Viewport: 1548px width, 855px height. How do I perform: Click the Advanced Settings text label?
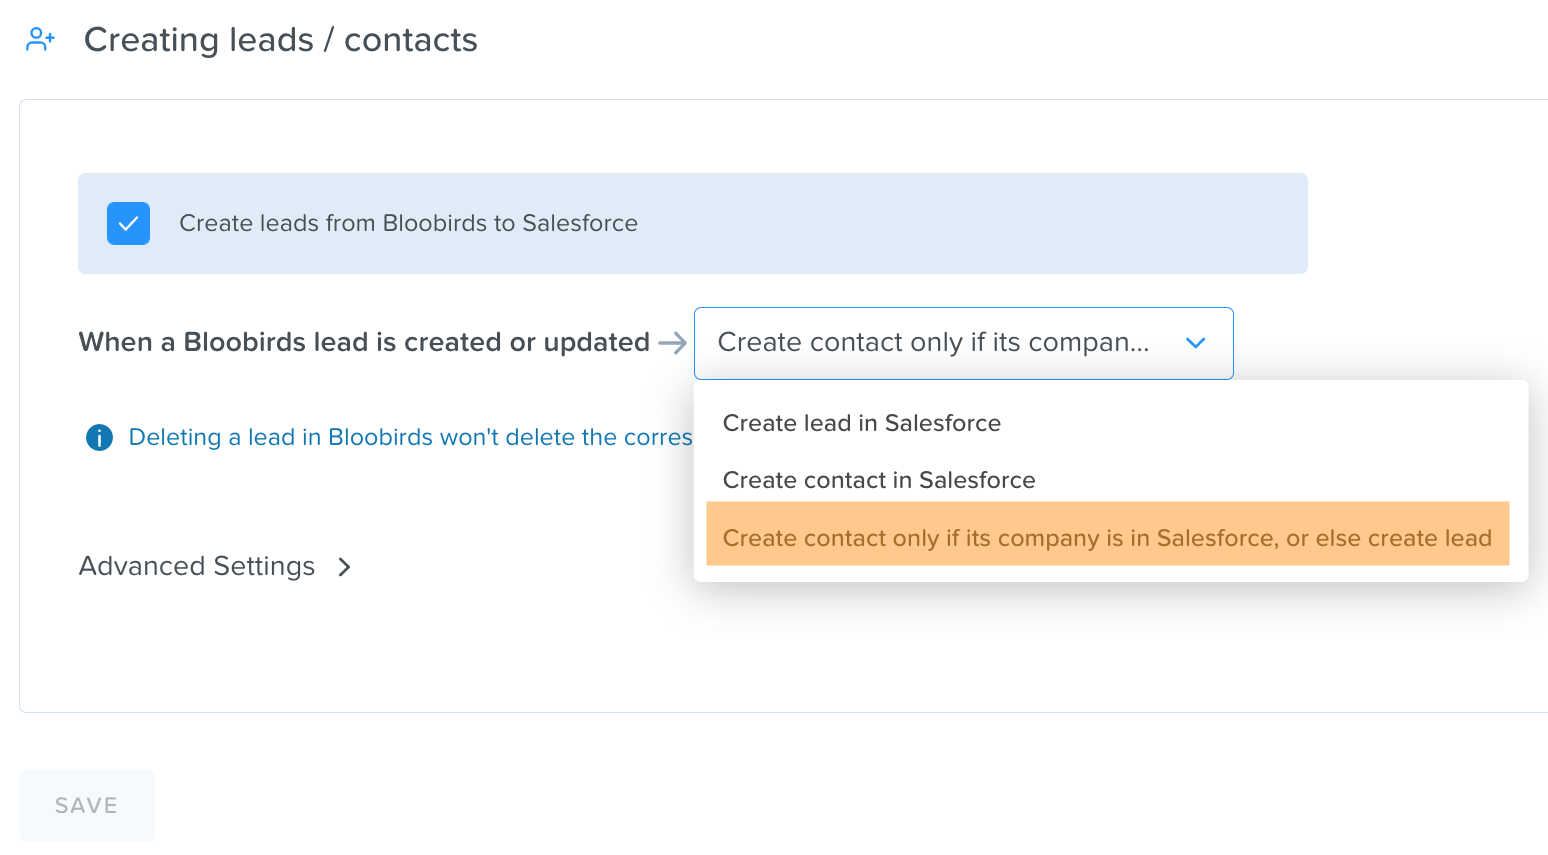[x=197, y=567]
